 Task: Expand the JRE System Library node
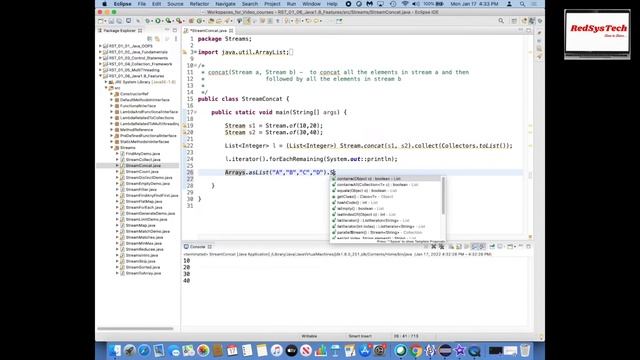click(106, 82)
